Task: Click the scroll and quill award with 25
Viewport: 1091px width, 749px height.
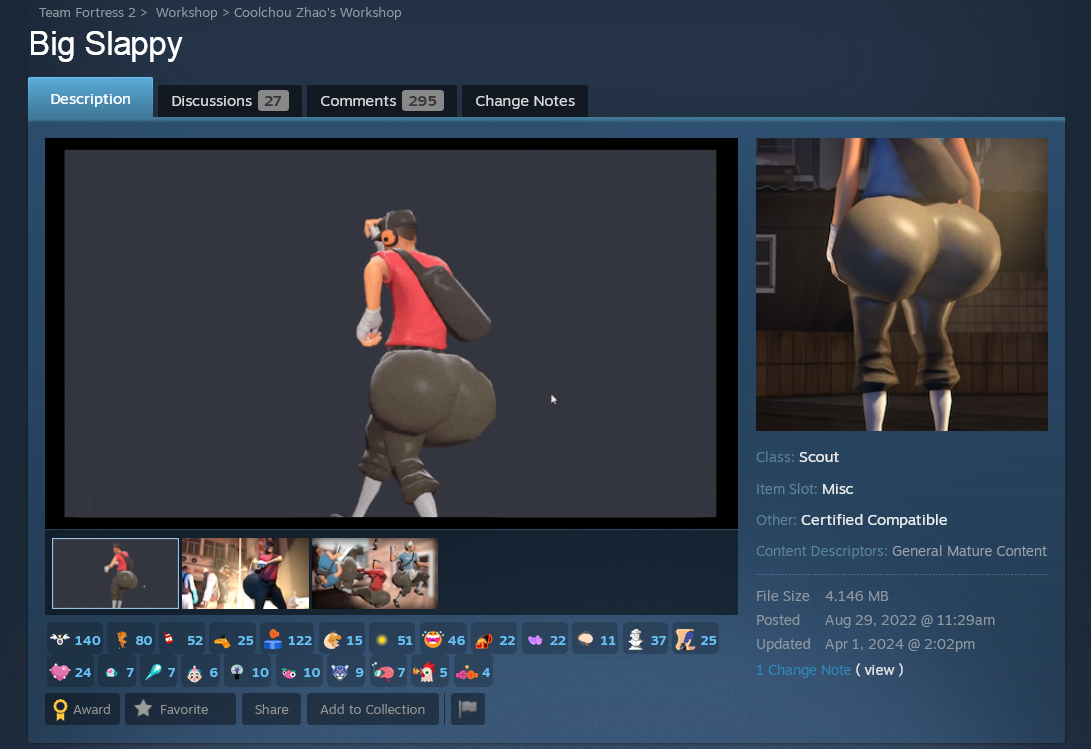Action: pyautogui.click(x=696, y=640)
